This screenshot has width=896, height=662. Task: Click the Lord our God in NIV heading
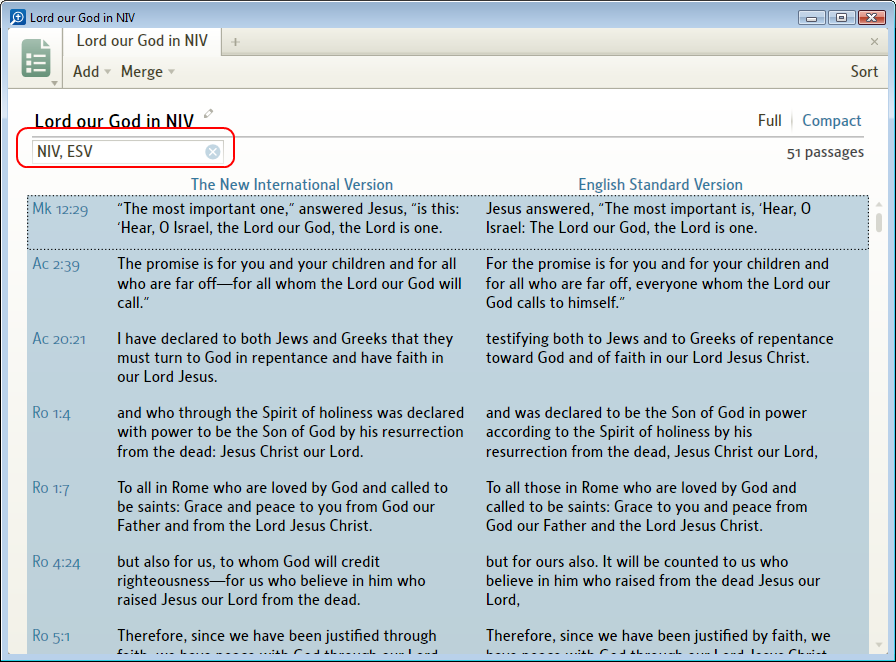[x=114, y=121]
